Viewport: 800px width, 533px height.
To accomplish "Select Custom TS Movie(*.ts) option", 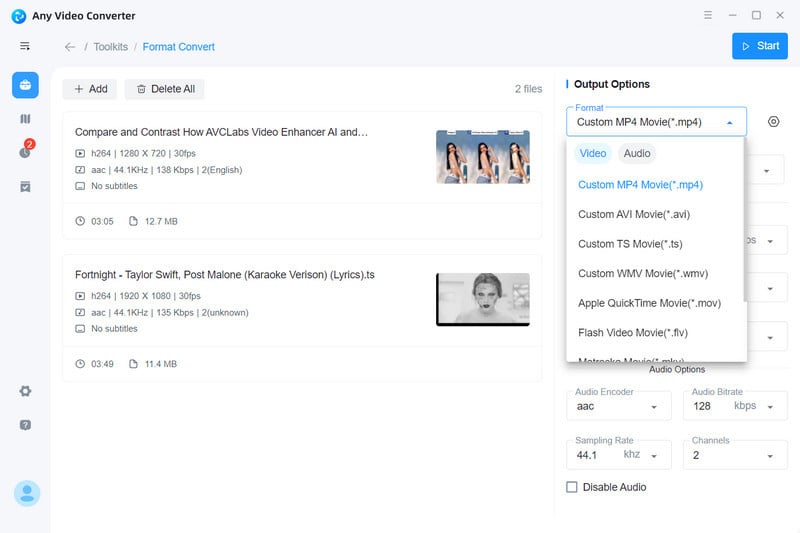I will click(655, 244).
